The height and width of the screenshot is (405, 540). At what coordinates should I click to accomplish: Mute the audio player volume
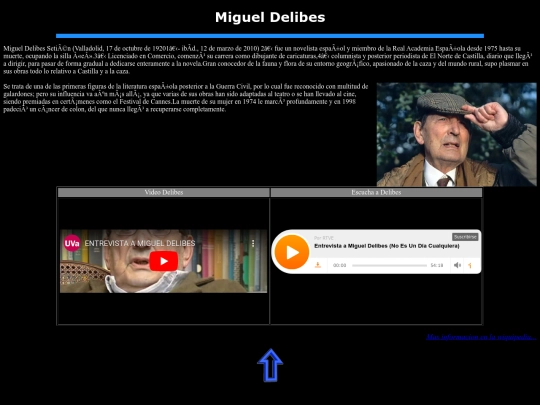click(457, 265)
